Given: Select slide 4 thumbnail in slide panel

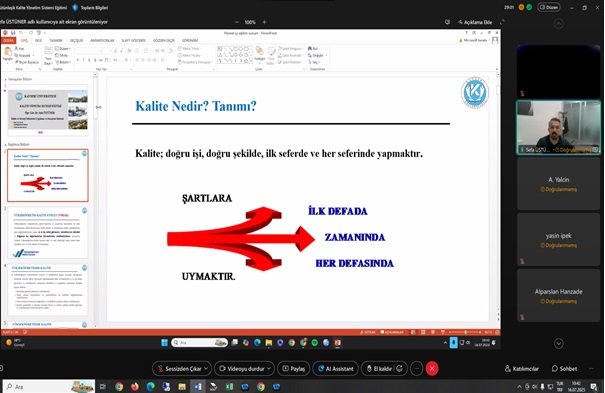Looking at the screenshot, I should coord(47,290).
